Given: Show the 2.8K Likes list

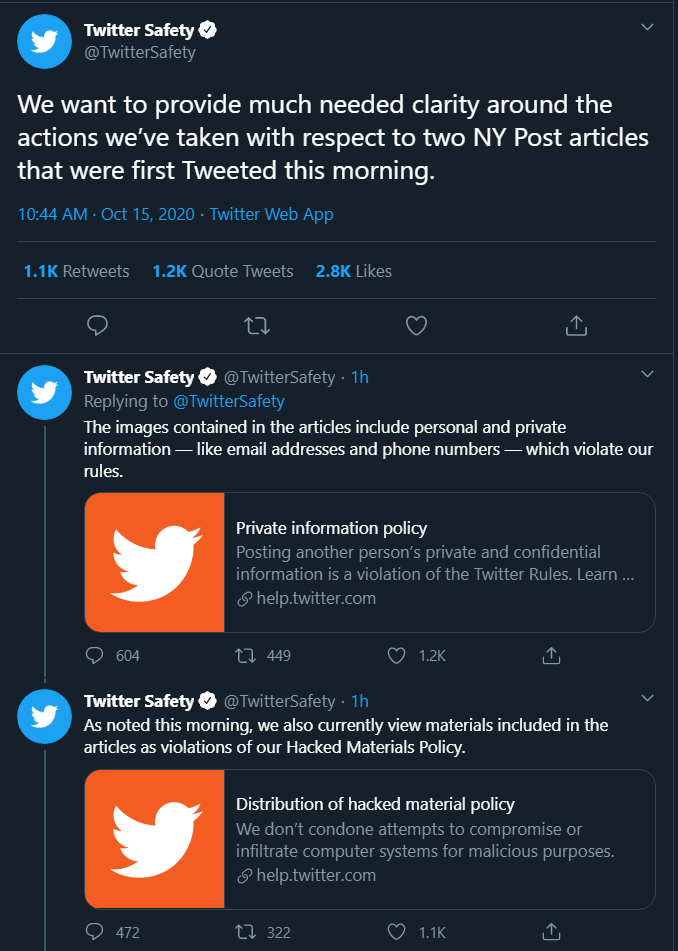Looking at the screenshot, I should pyautogui.click(x=354, y=271).
